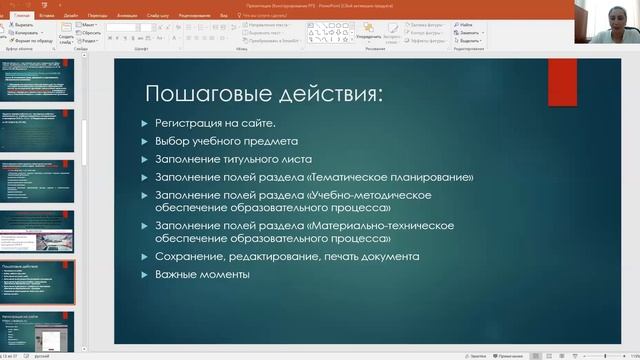The width and height of the screenshot is (640, 360).
Task: Align text left in paragraph group
Action: click(189, 38)
